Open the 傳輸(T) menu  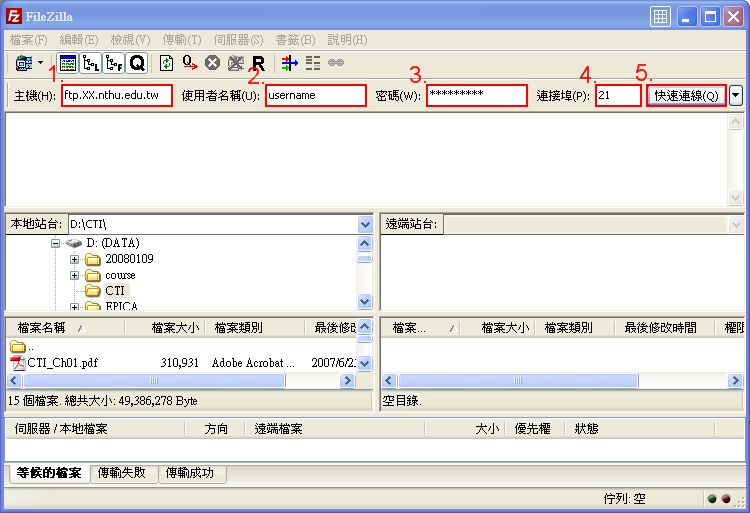(180, 40)
